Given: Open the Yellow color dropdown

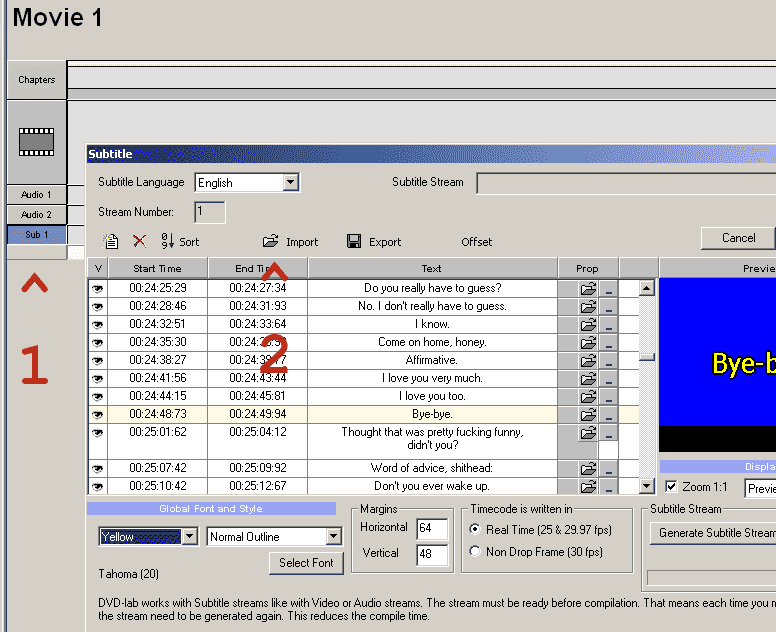Looking at the screenshot, I should pyautogui.click(x=190, y=536).
